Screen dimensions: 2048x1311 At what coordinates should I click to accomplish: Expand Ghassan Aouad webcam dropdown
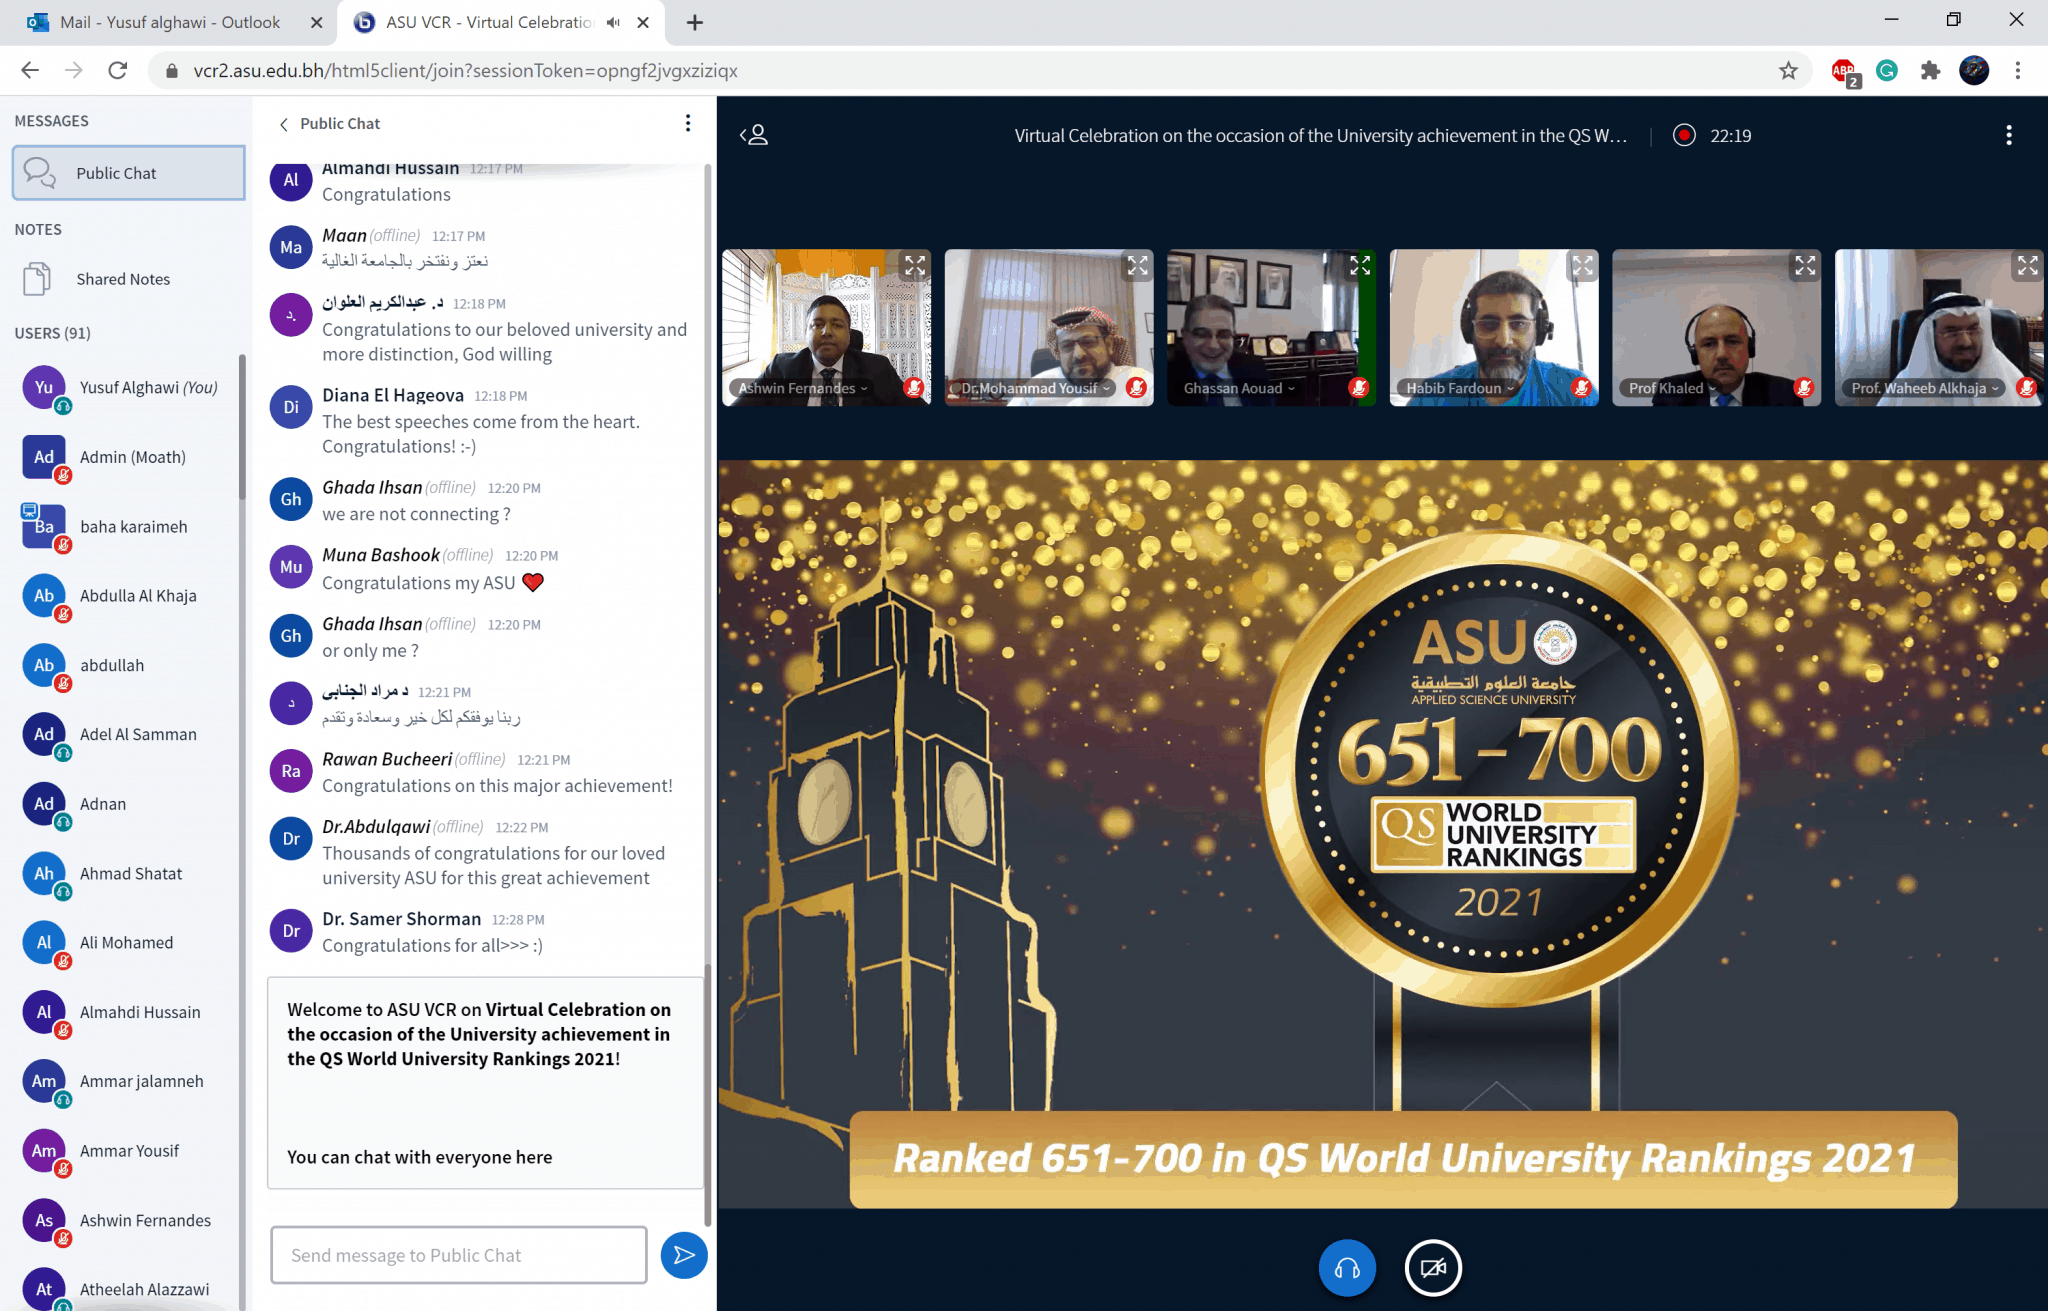(1239, 388)
